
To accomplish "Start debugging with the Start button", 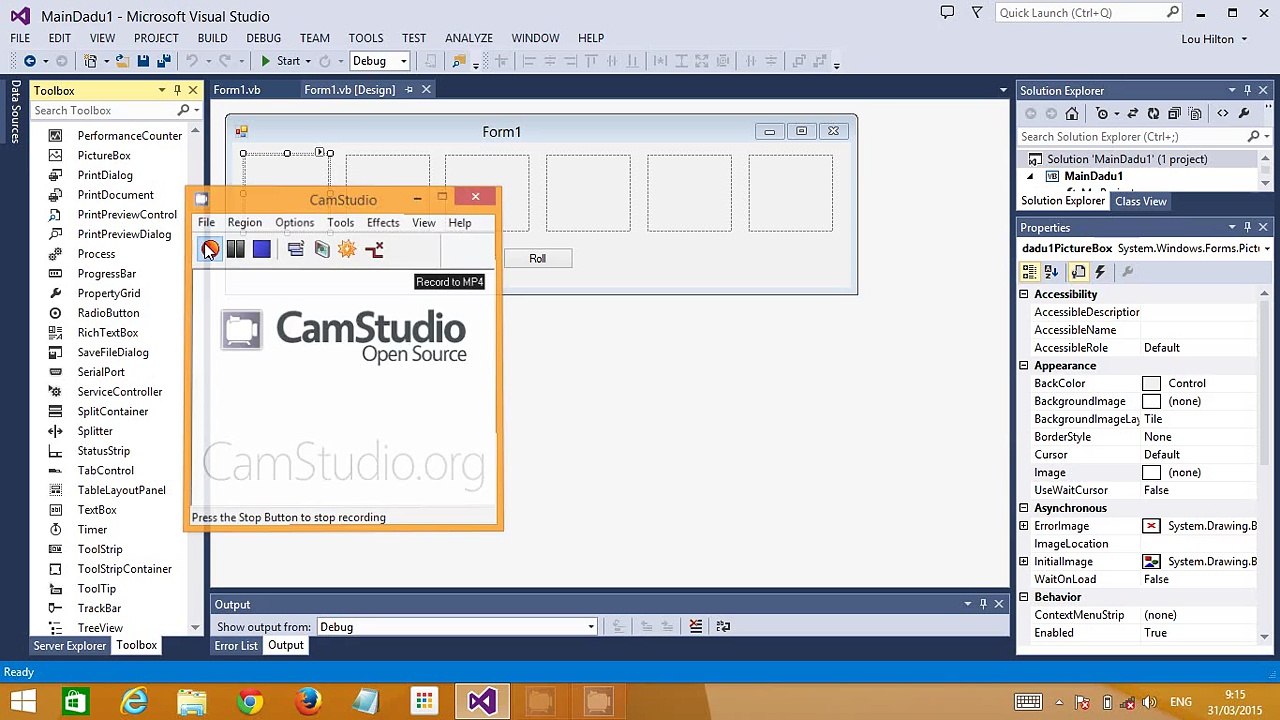I will click(x=280, y=61).
